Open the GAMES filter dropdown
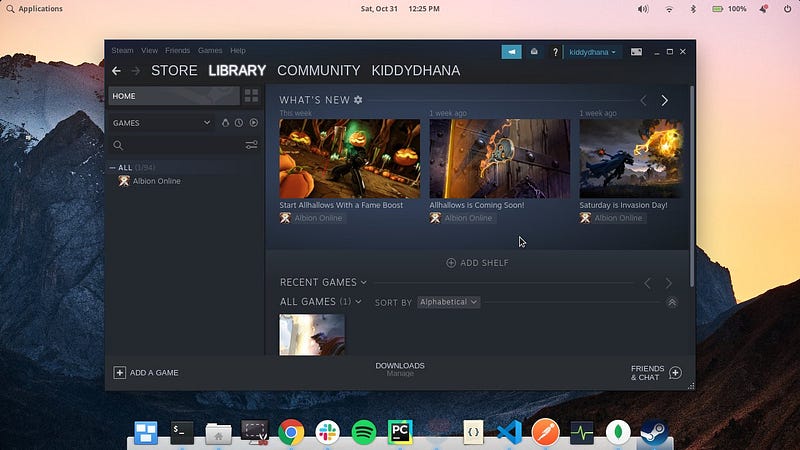 point(161,123)
